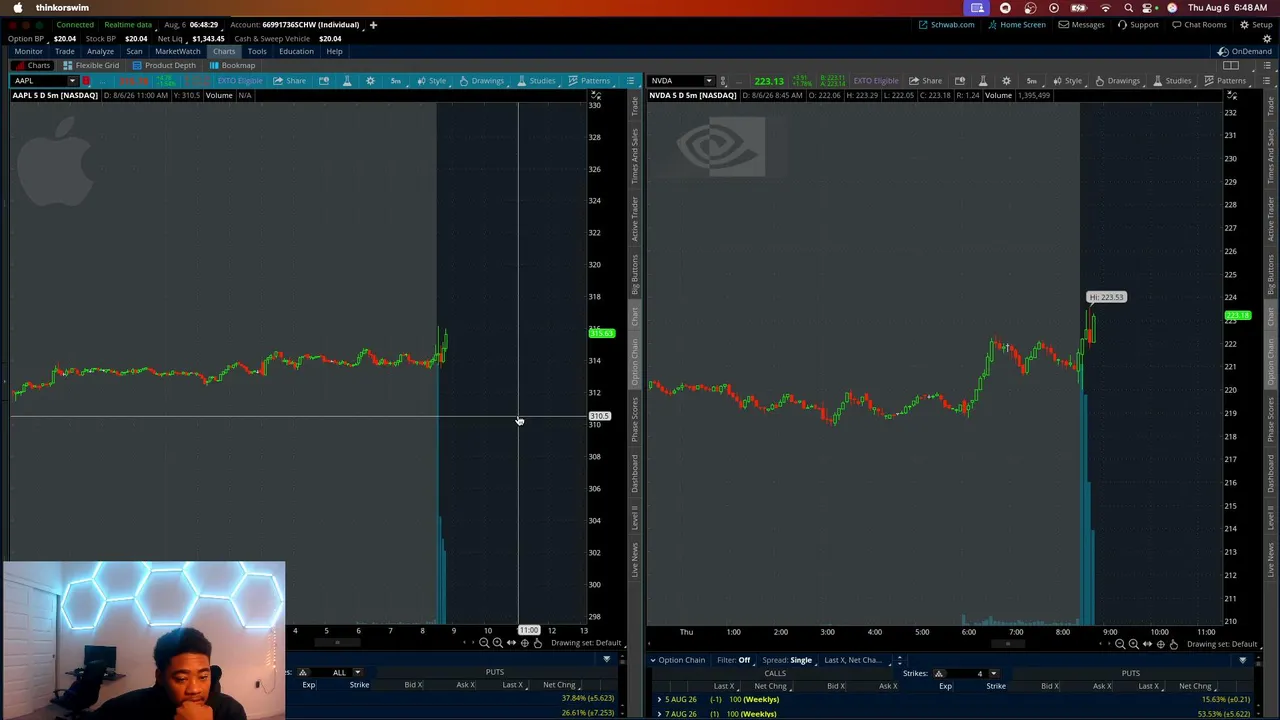The width and height of the screenshot is (1280, 720).
Task: Click the flask icon on NVDA chart toolbar
Action: click(x=983, y=80)
